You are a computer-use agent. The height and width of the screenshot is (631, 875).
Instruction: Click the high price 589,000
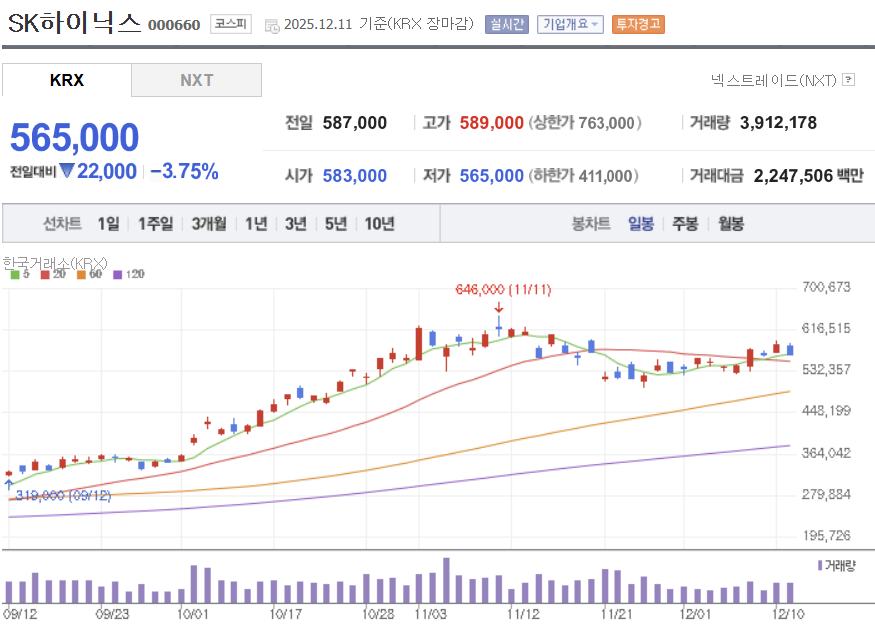click(x=492, y=123)
